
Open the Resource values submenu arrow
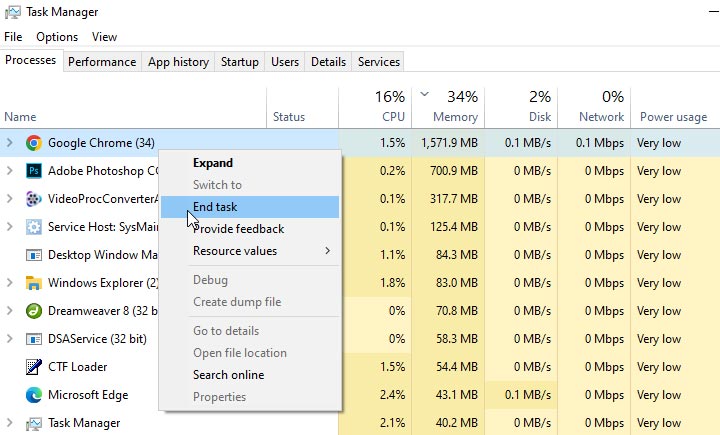327,251
